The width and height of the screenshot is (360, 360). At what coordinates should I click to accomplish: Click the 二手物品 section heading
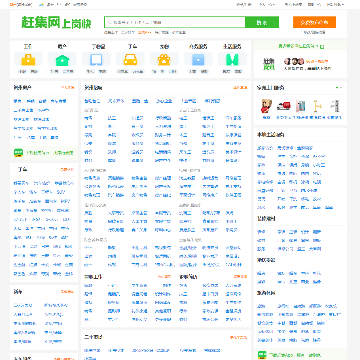pos(93,337)
